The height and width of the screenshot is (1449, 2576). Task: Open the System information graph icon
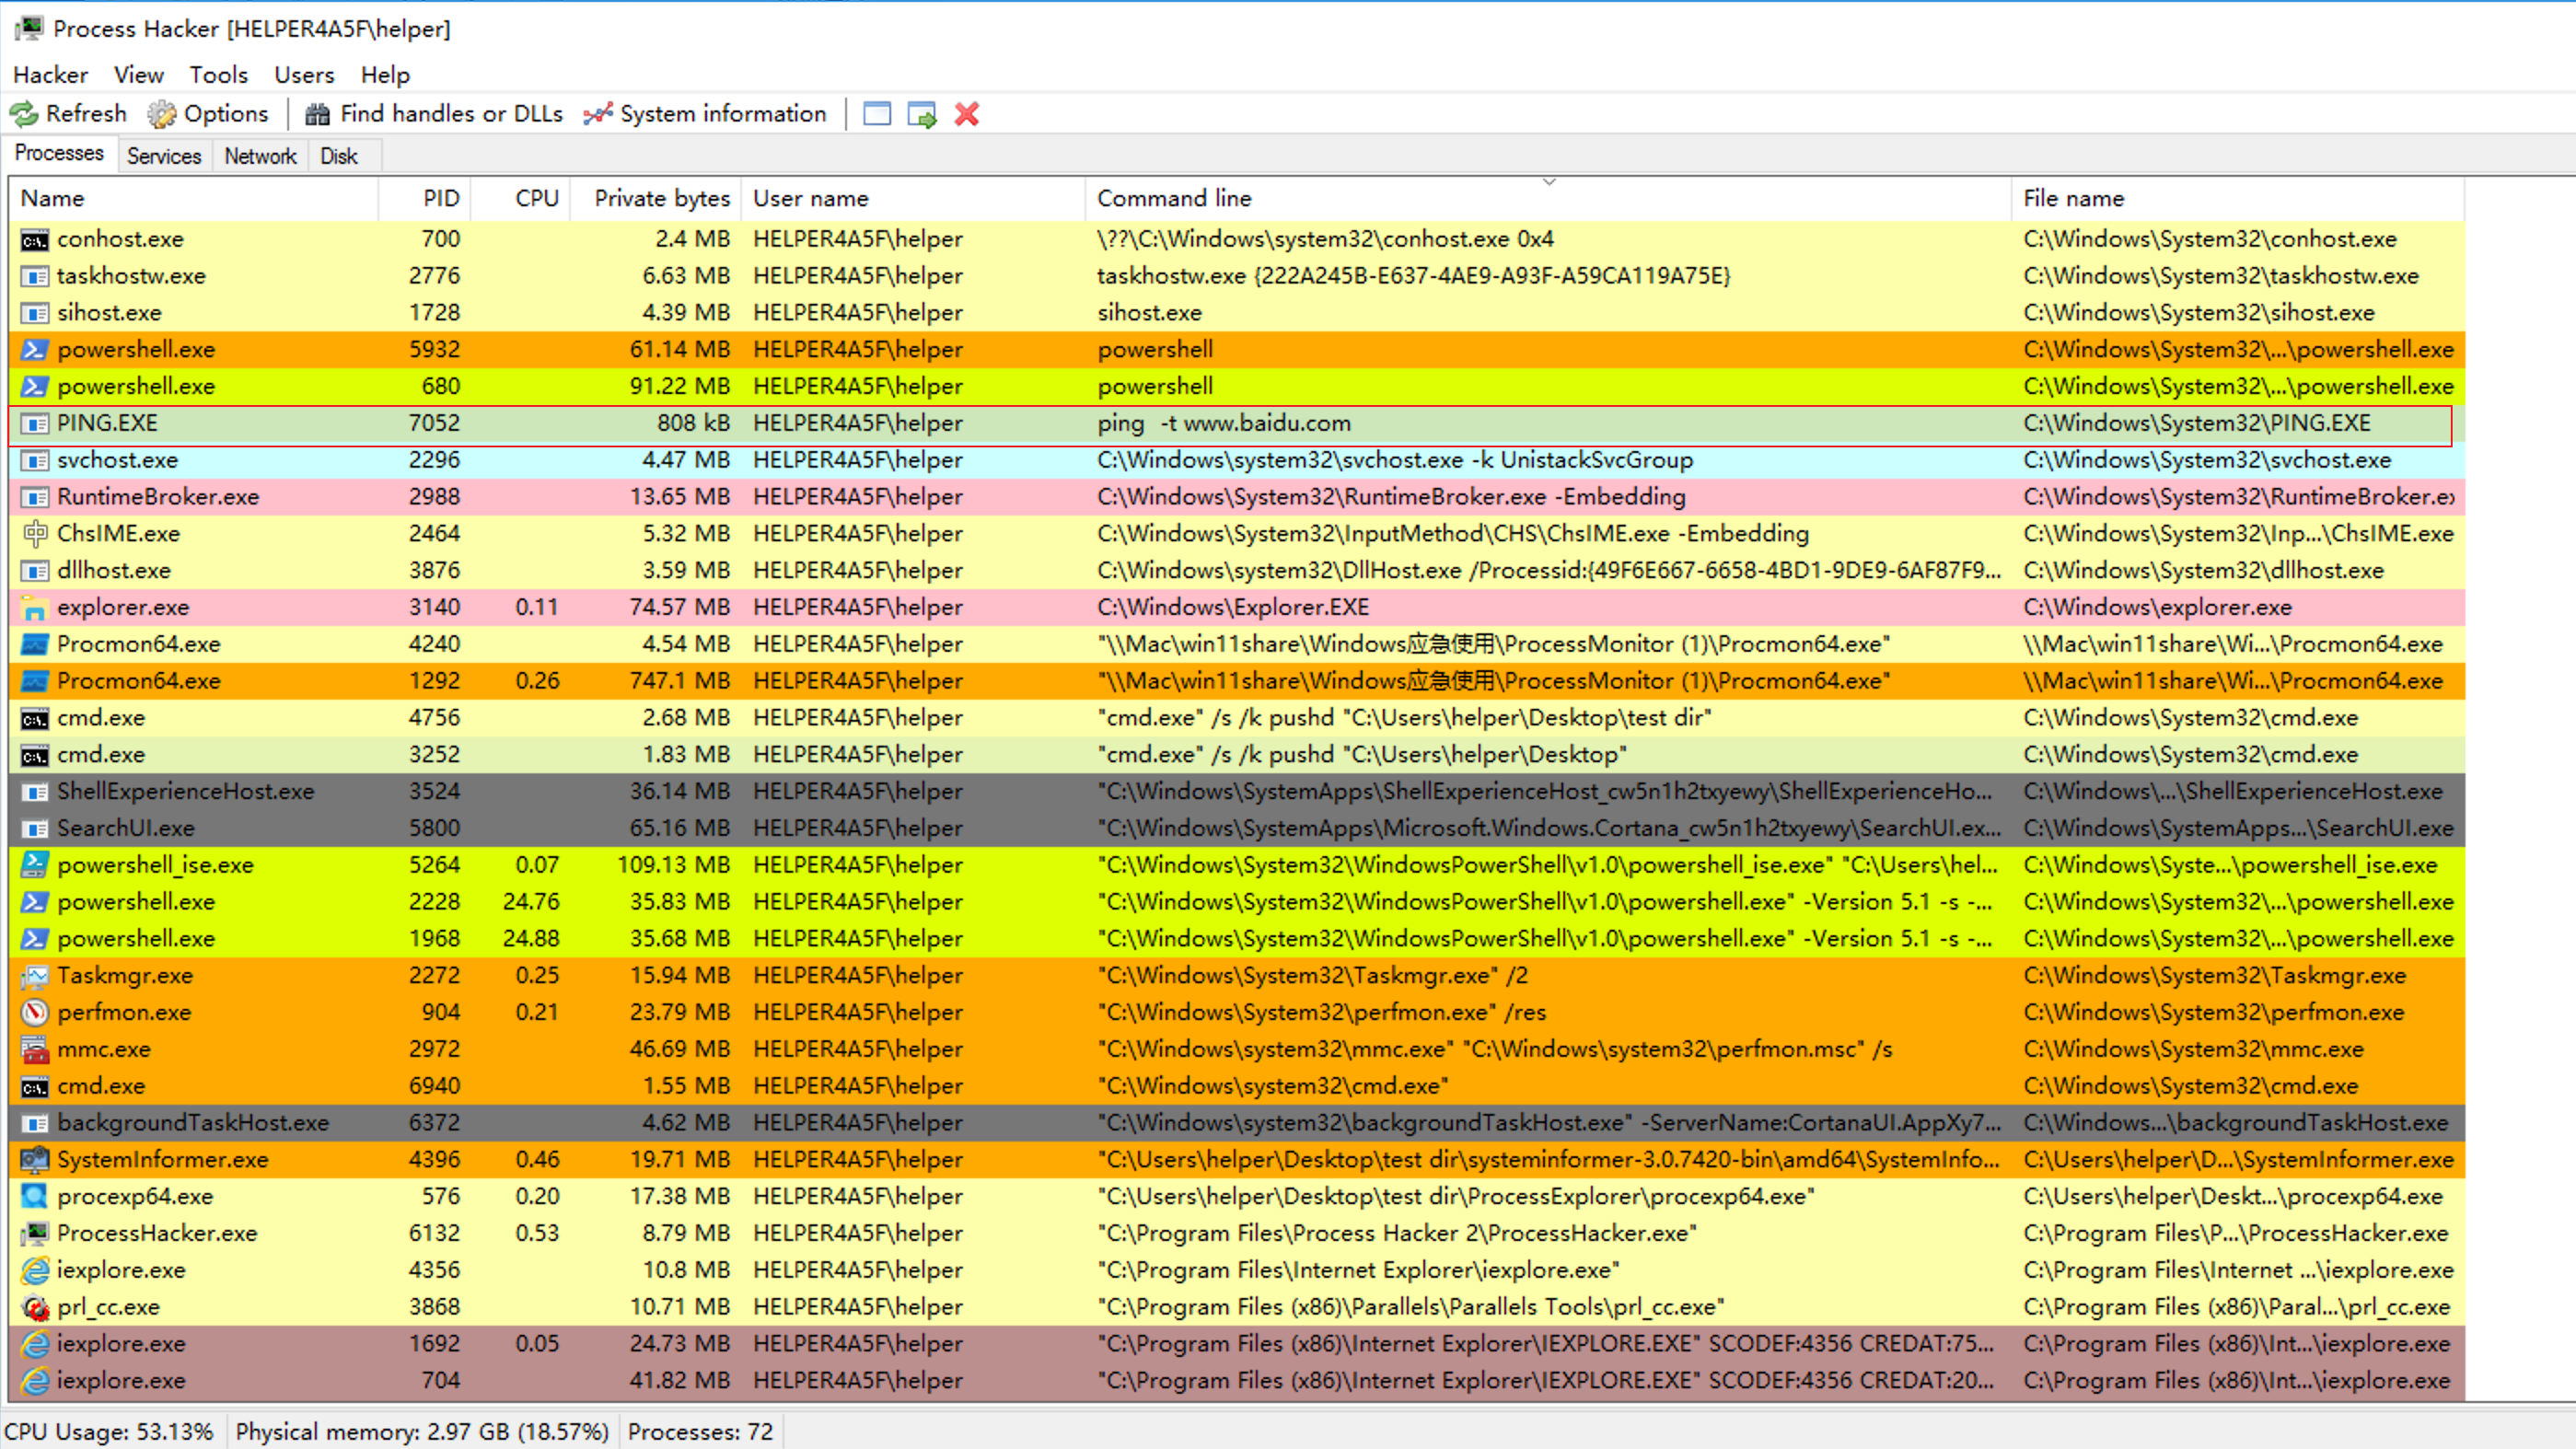(598, 114)
